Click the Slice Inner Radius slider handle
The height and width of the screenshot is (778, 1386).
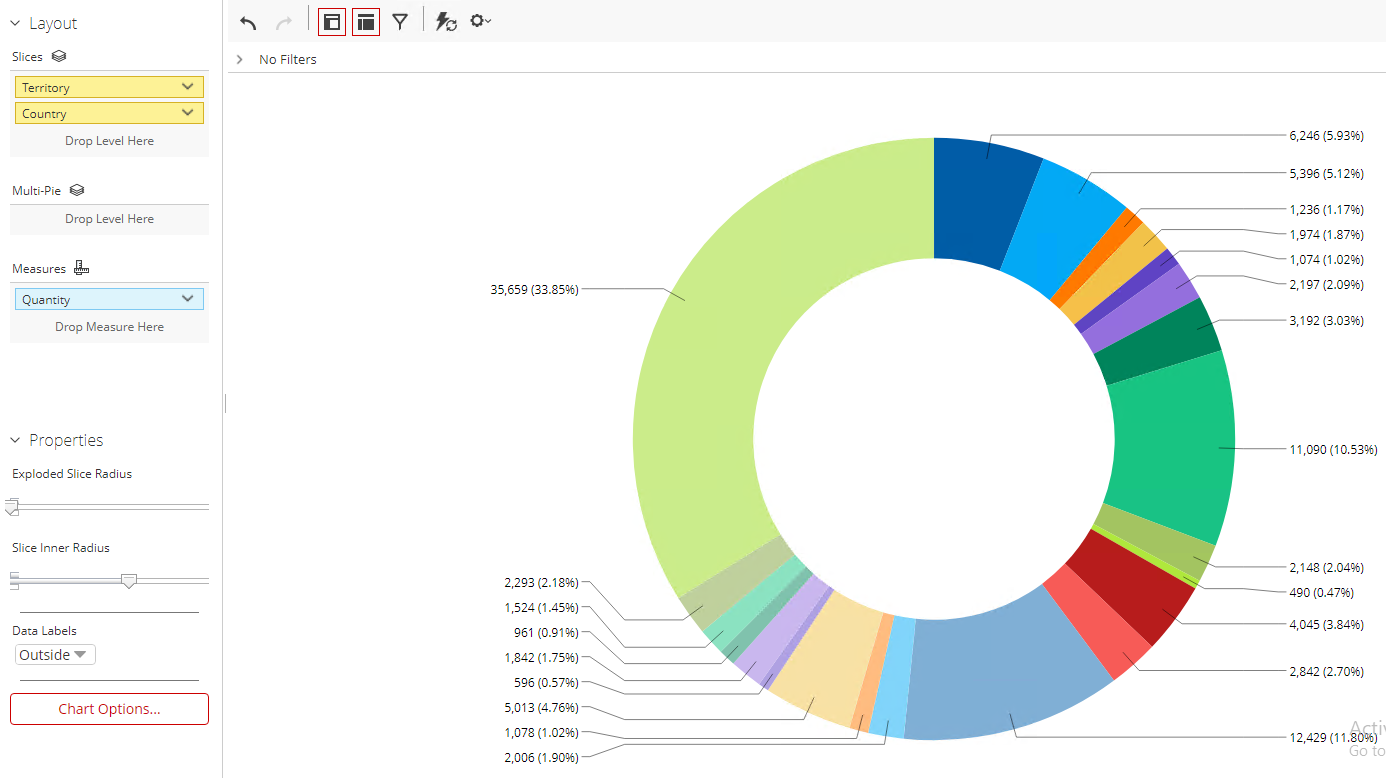pos(129,580)
